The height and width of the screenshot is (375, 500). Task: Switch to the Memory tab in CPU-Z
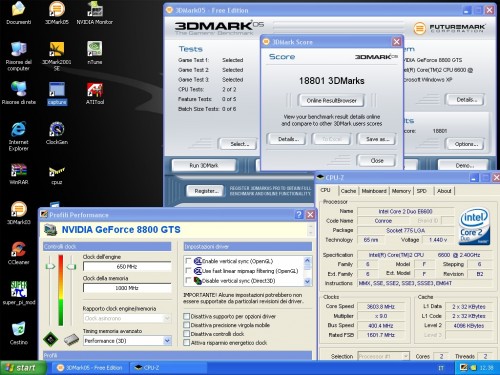pyautogui.click(x=401, y=191)
